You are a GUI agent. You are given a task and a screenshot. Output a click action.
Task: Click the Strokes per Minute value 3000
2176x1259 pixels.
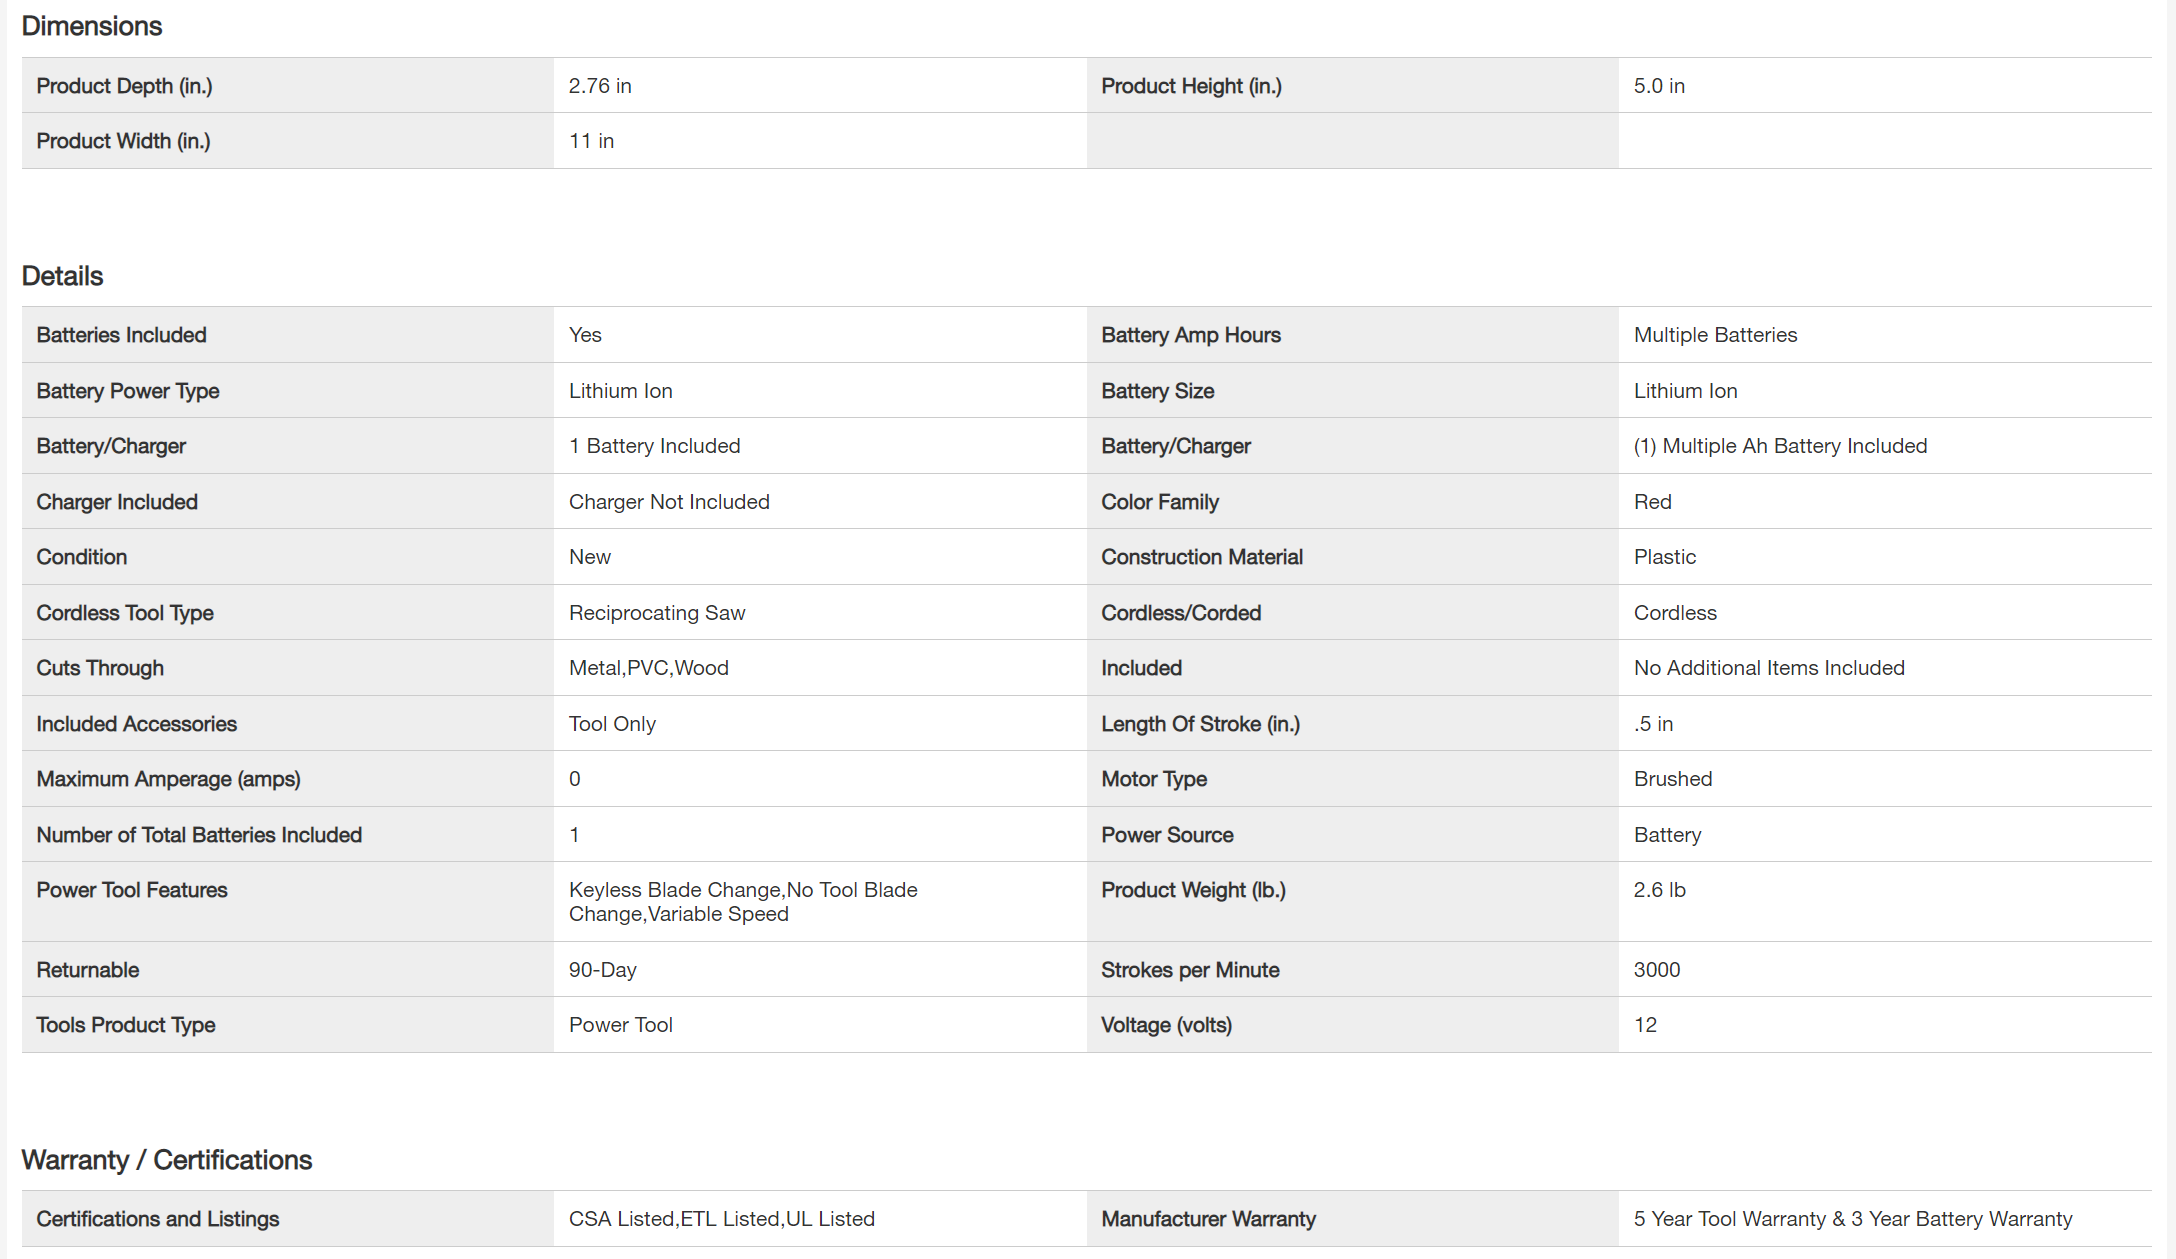point(1656,970)
